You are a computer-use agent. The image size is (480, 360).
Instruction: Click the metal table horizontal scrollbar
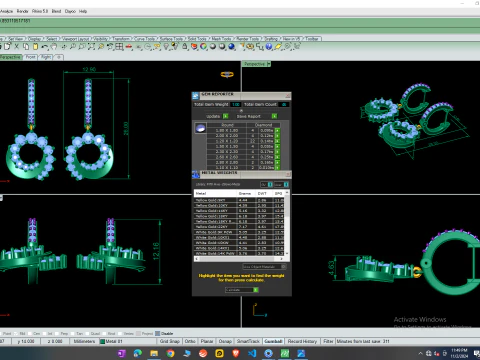(239, 259)
